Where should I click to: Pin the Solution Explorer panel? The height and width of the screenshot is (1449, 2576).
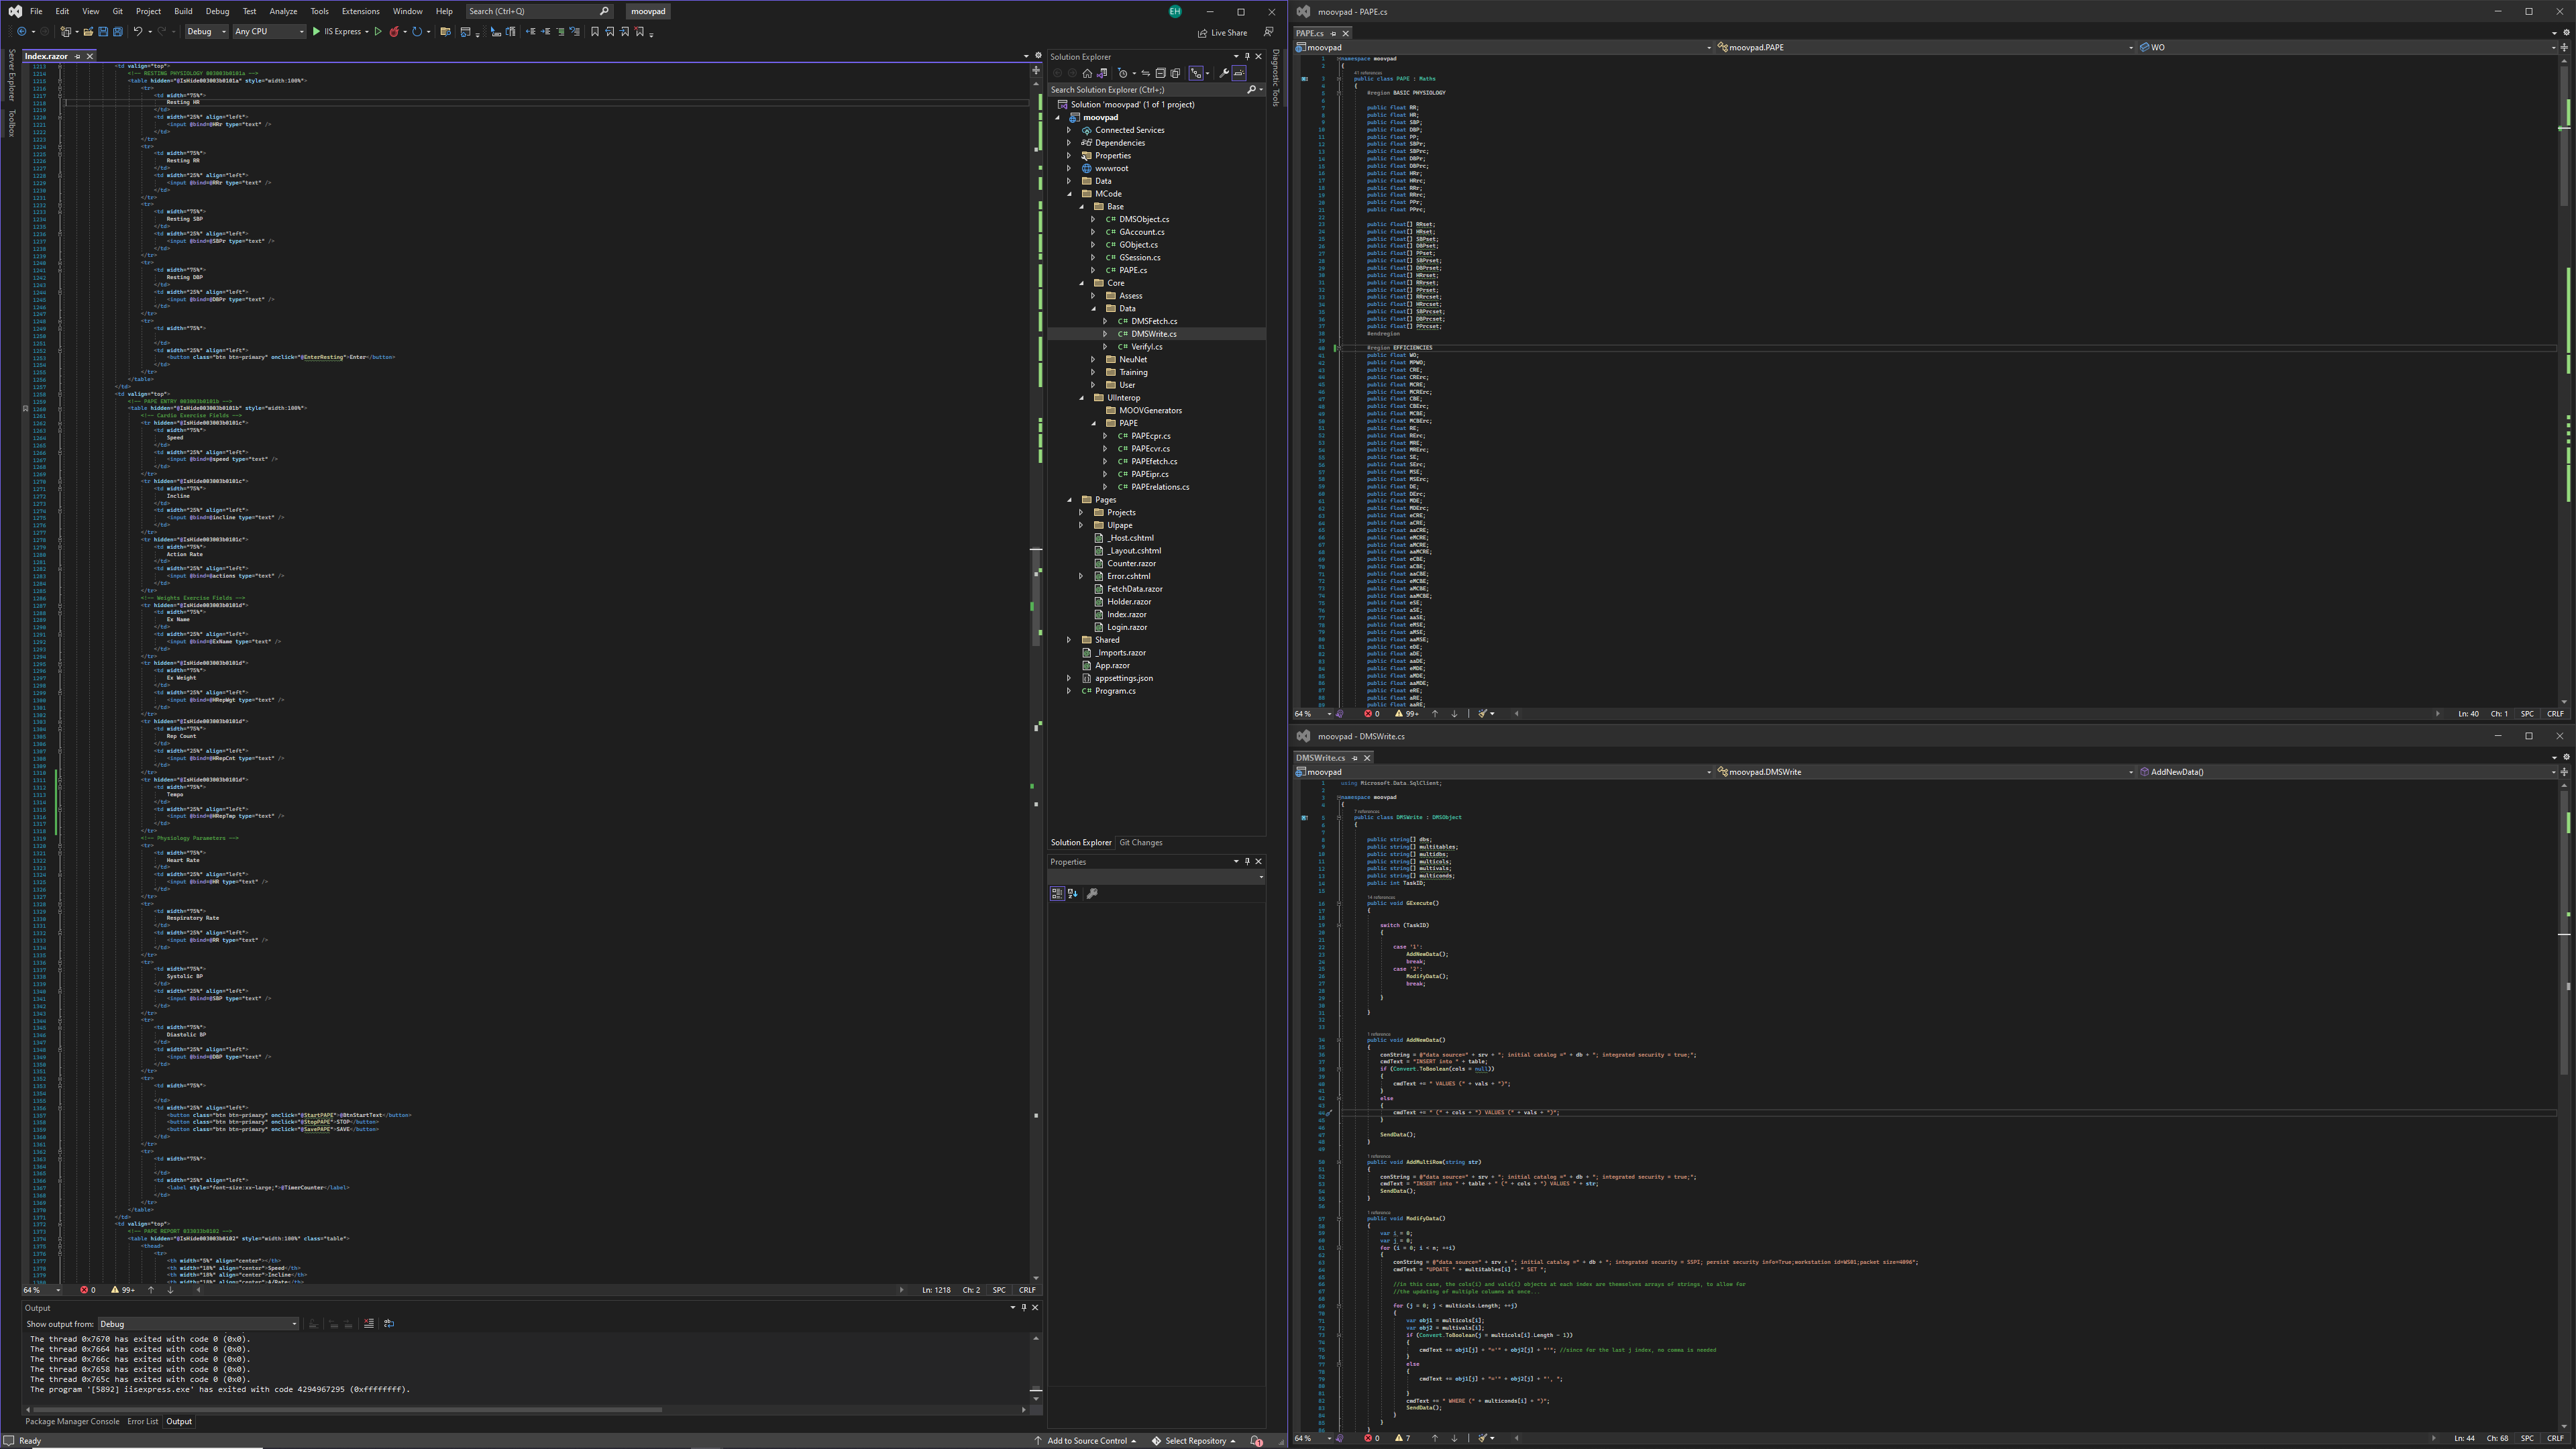point(1247,56)
